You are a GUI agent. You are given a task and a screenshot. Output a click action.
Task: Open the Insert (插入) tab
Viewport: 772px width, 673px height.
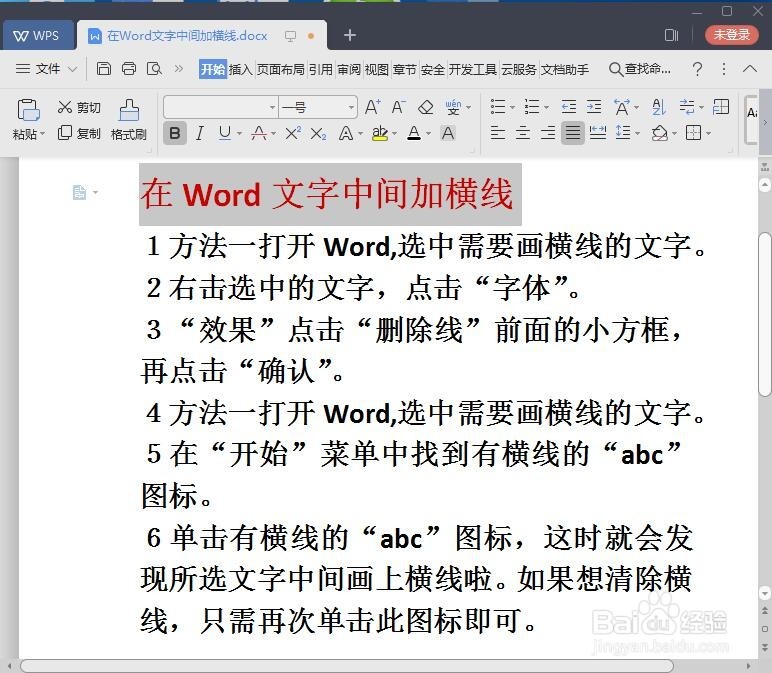(240, 69)
